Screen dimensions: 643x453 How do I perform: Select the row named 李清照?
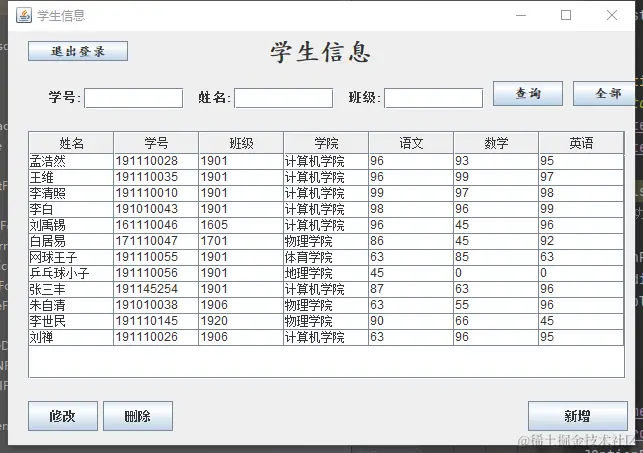pyautogui.click(x=326, y=193)
